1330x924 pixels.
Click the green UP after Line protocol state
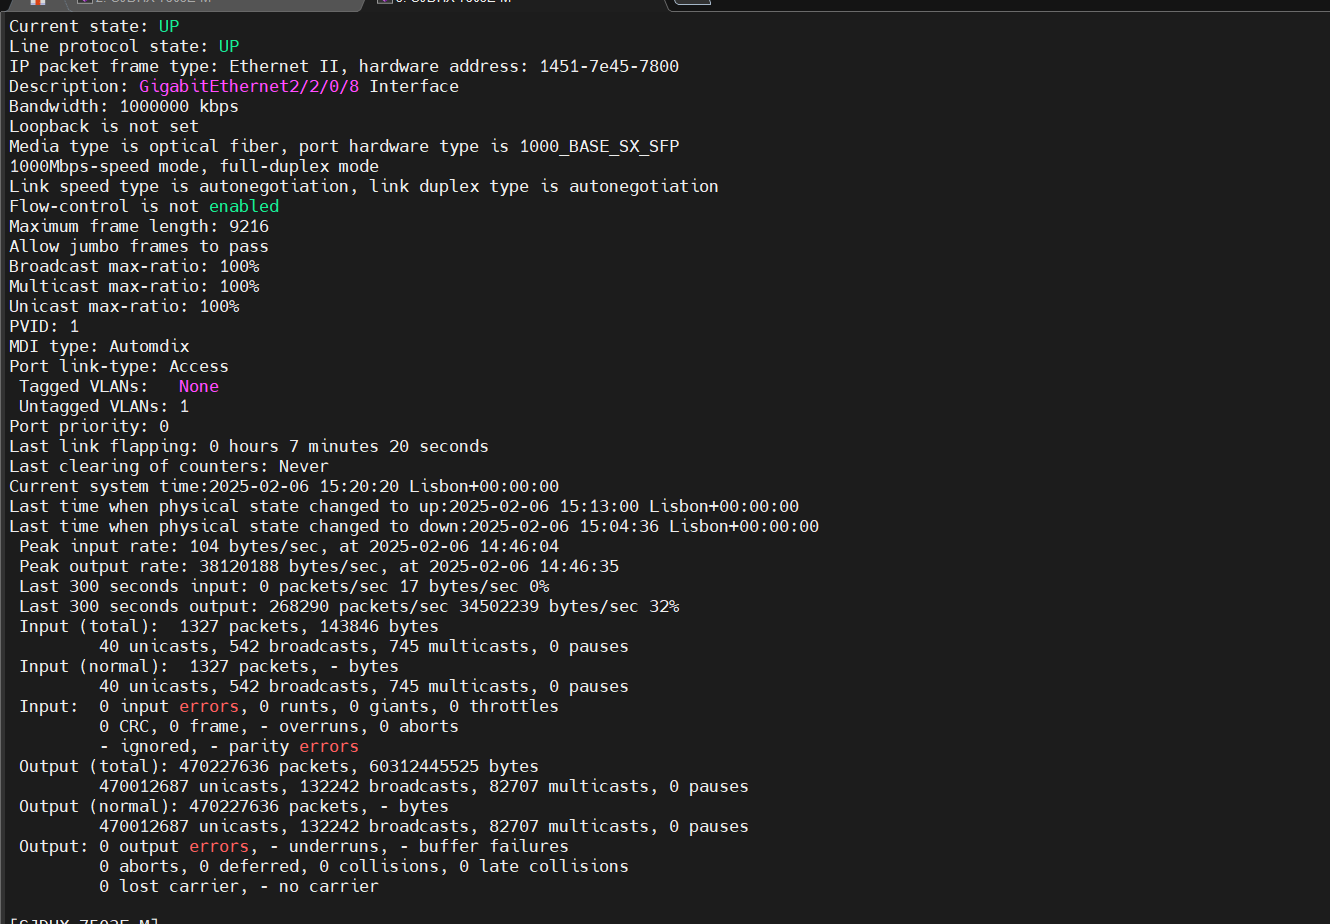(x=229, y=46)
